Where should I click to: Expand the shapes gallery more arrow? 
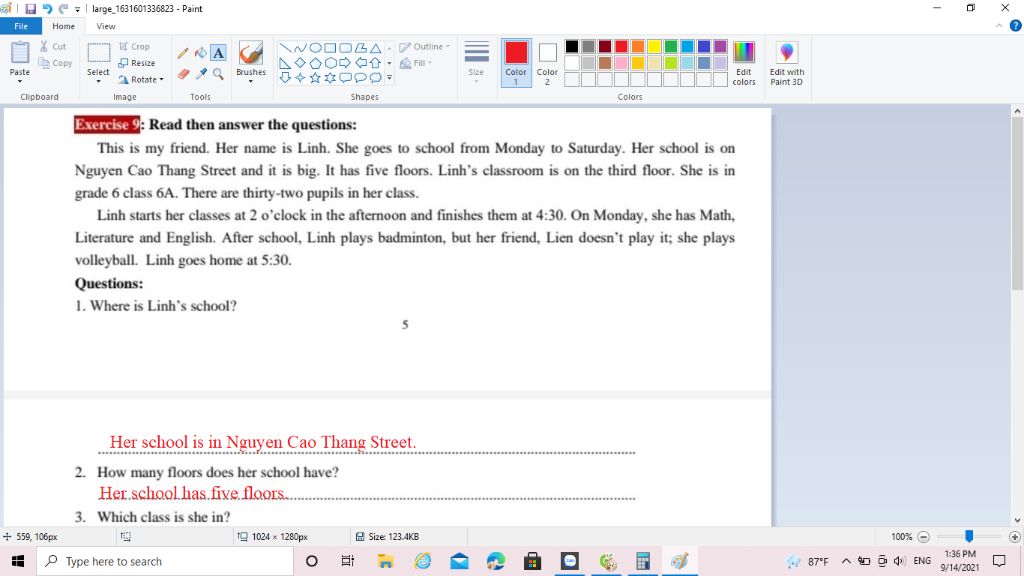coord(389,78)
